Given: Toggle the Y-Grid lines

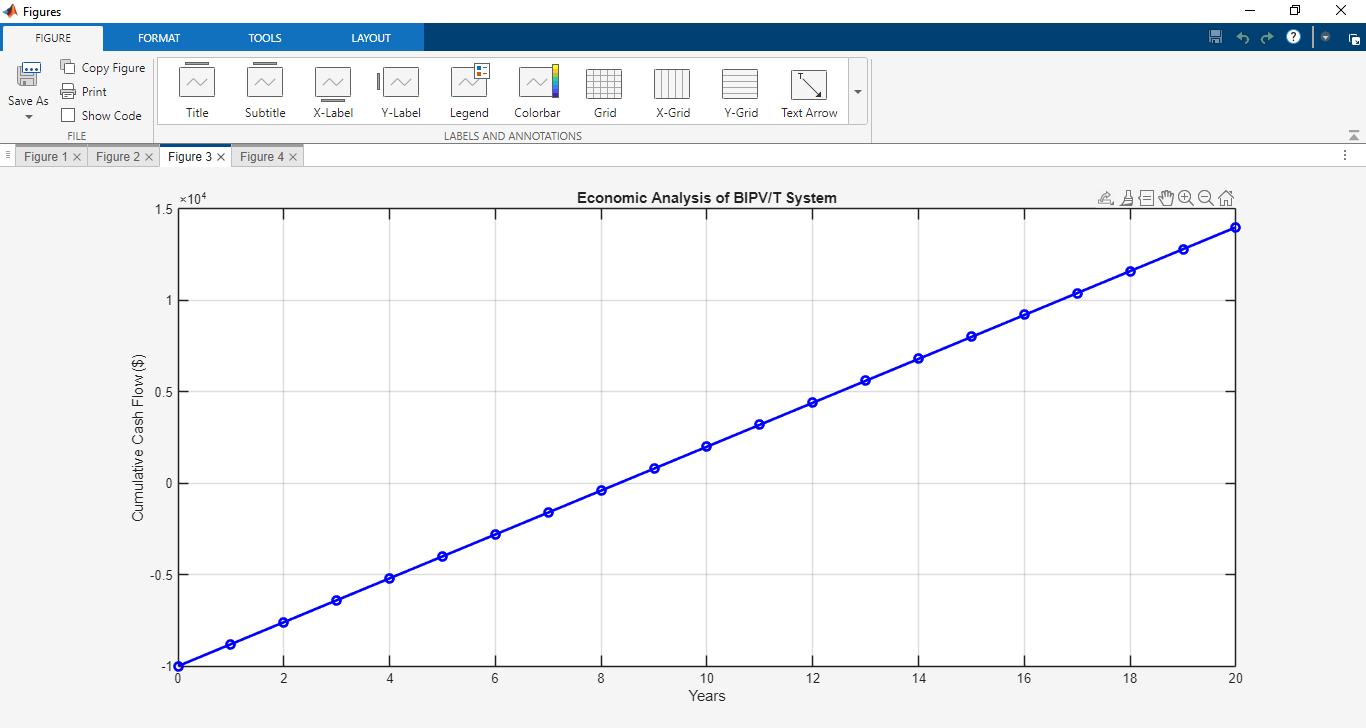Looking at the screenshot, I should 741,92.
